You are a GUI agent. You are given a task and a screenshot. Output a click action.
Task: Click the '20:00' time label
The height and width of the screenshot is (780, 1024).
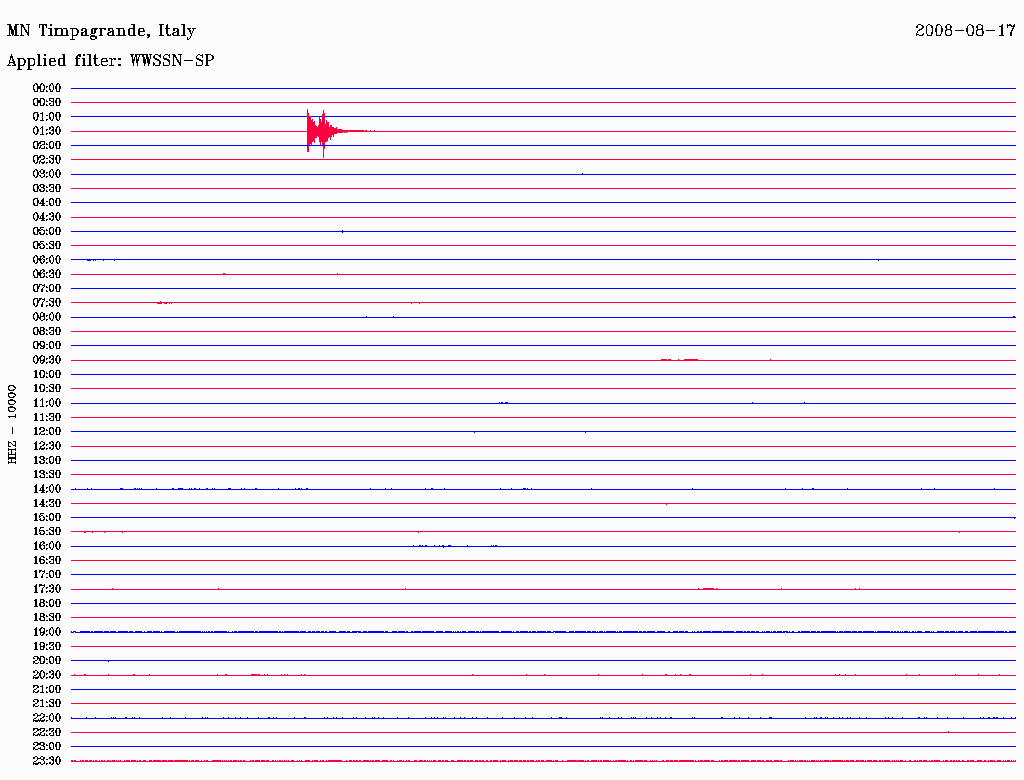pyautogui.click(x=47, y=660)
